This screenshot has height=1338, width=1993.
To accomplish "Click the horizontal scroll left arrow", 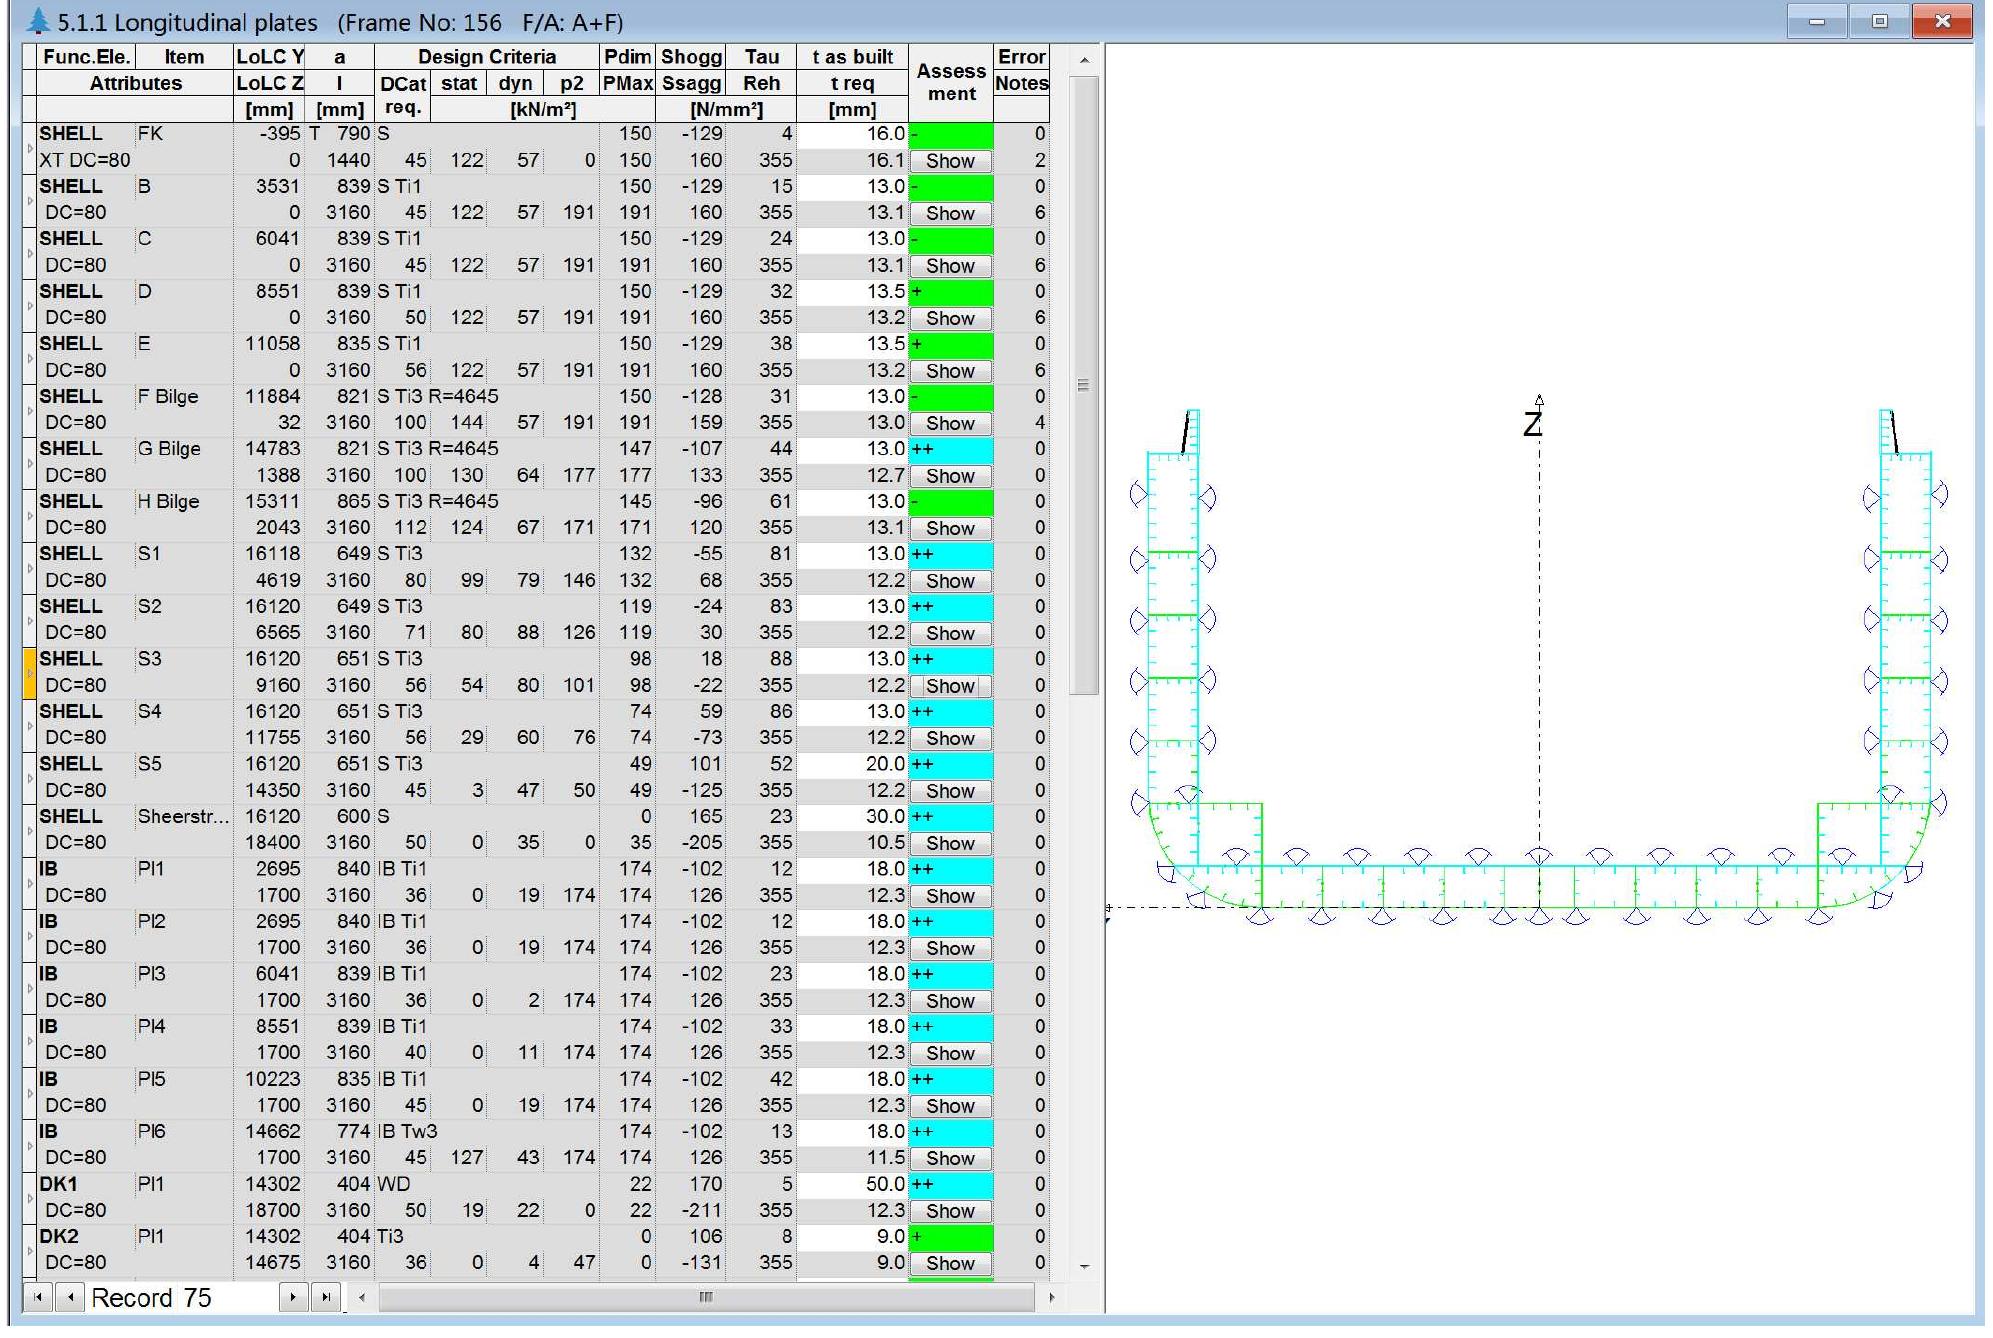I will (362, 1297).
